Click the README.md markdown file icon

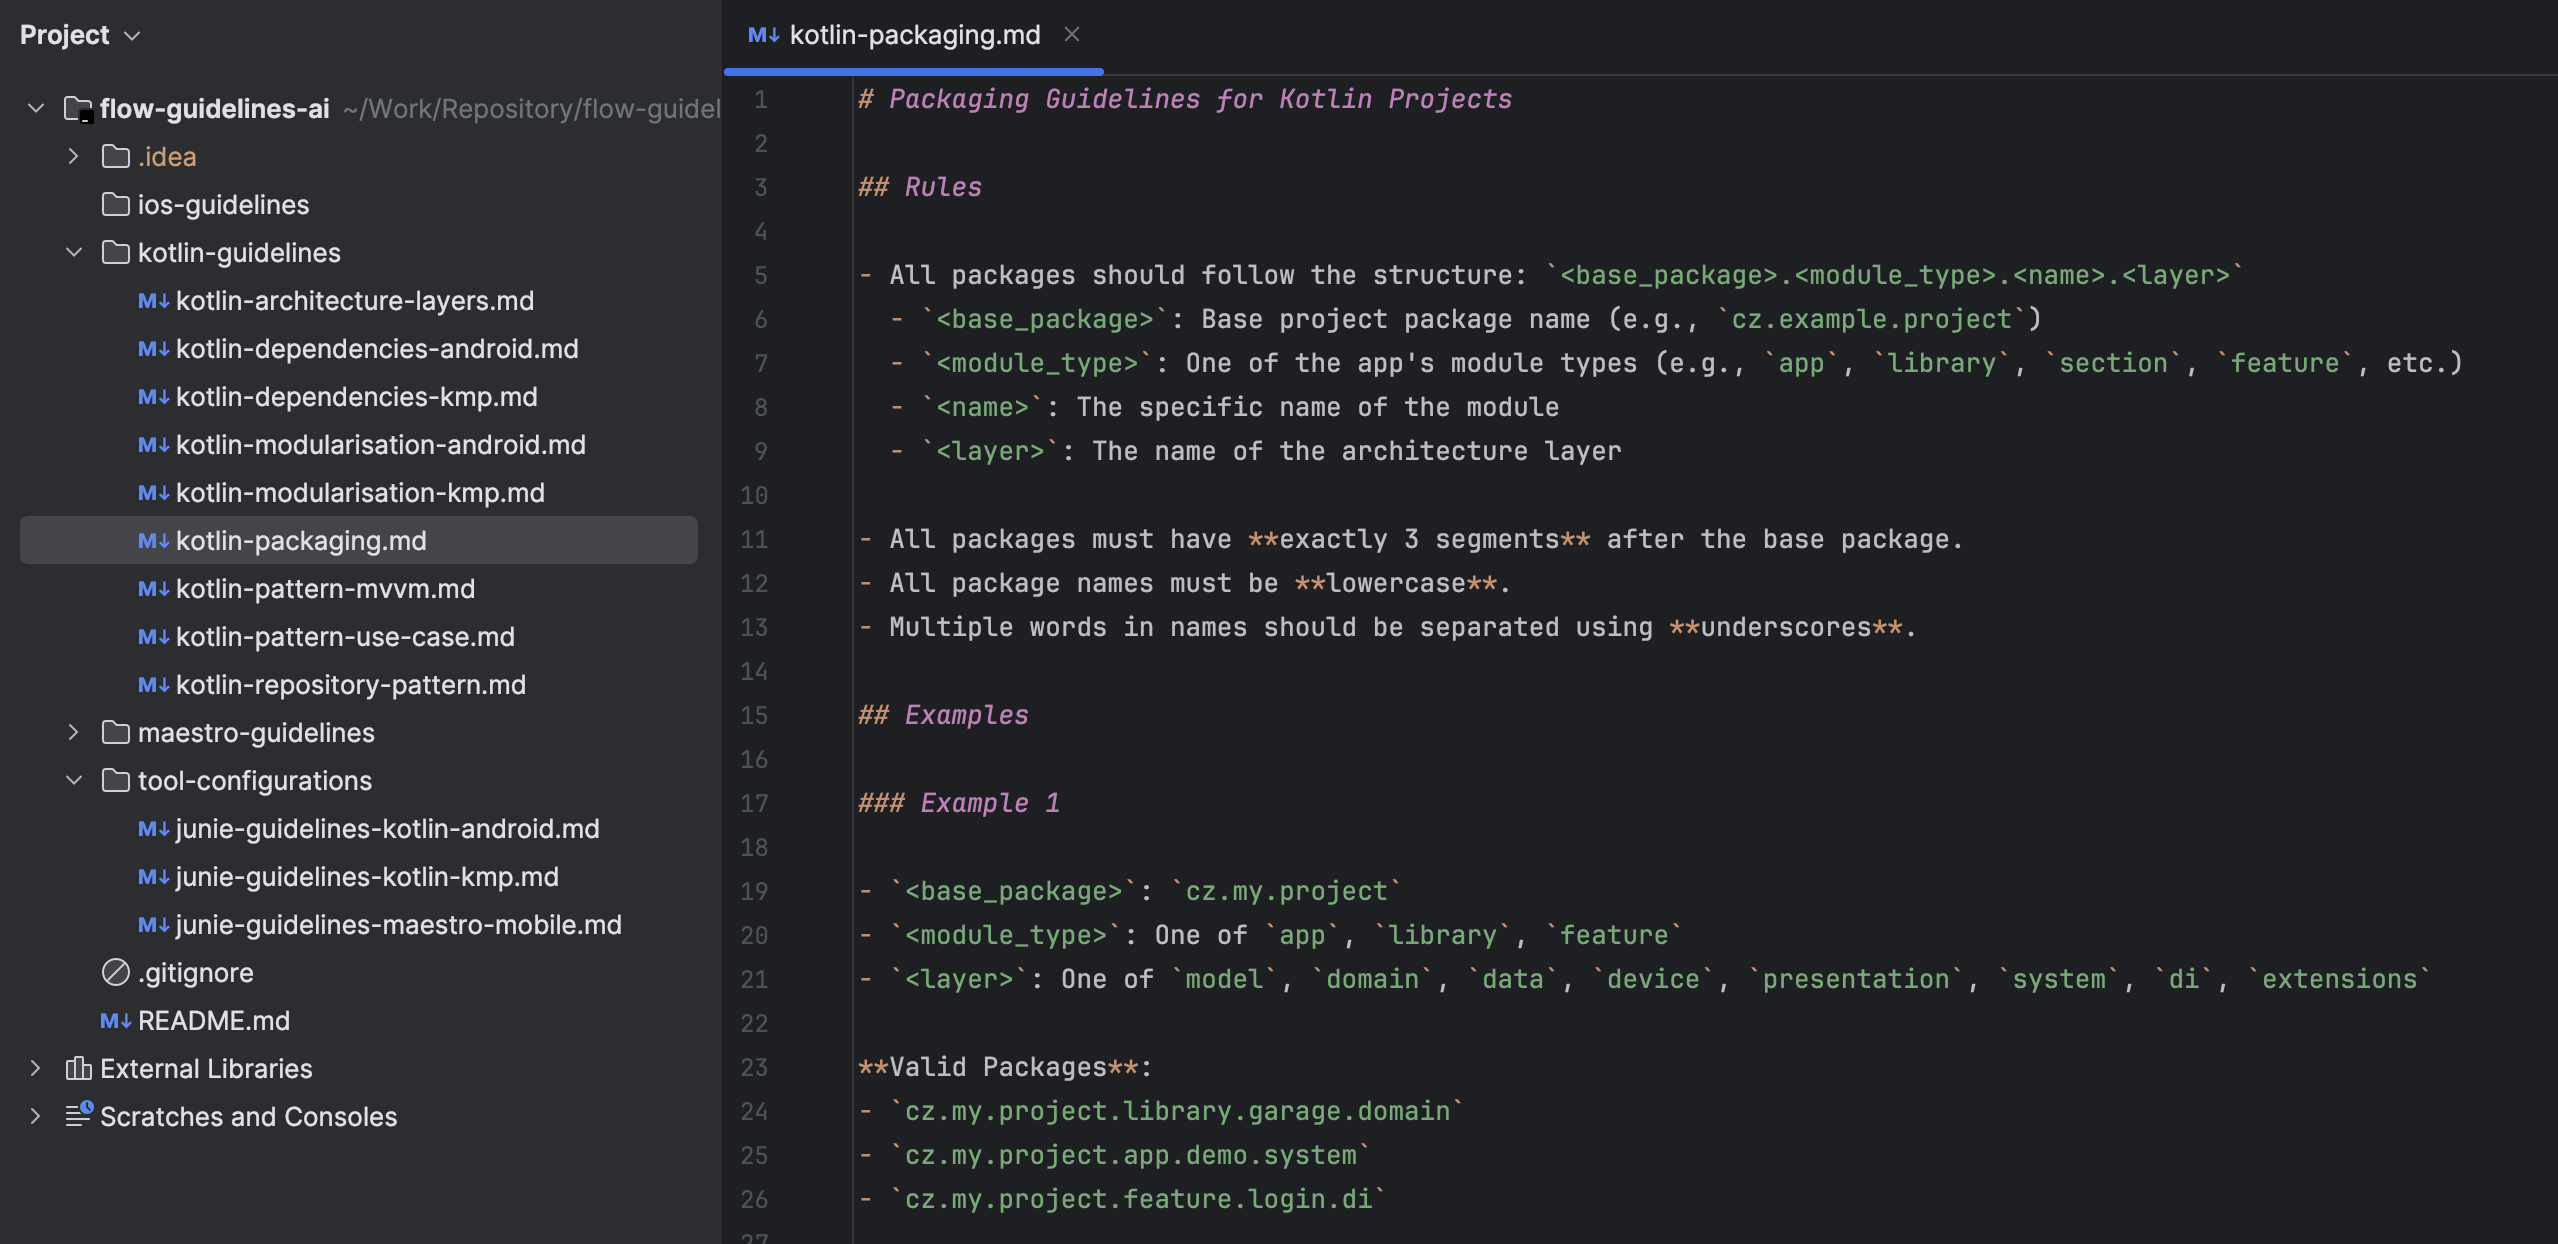[x=115, y=1020]
